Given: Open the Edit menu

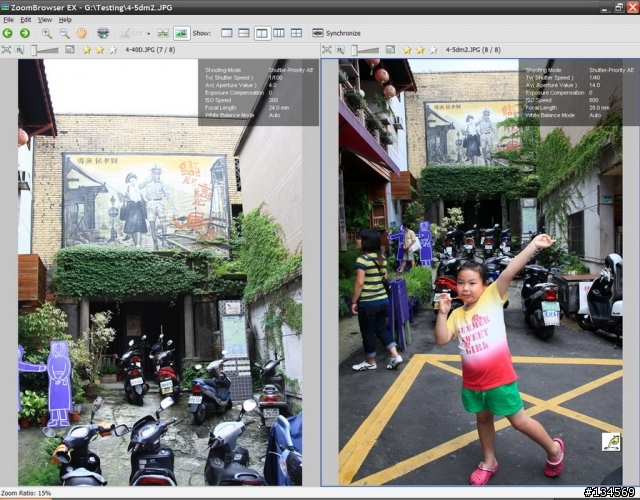Looking at the screenshot, I should 26,20.
